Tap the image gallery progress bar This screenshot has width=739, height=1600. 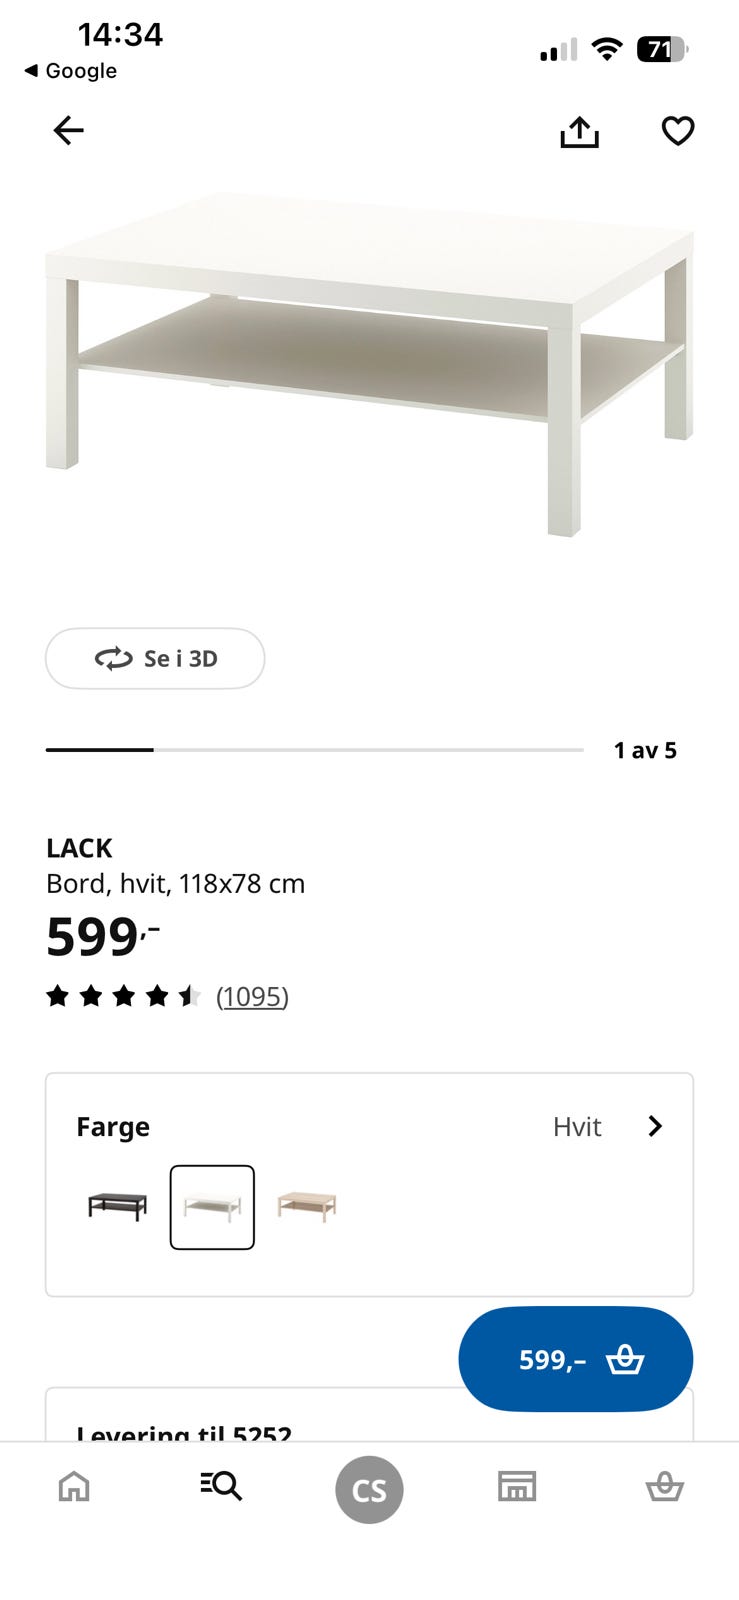pos(314,749)
